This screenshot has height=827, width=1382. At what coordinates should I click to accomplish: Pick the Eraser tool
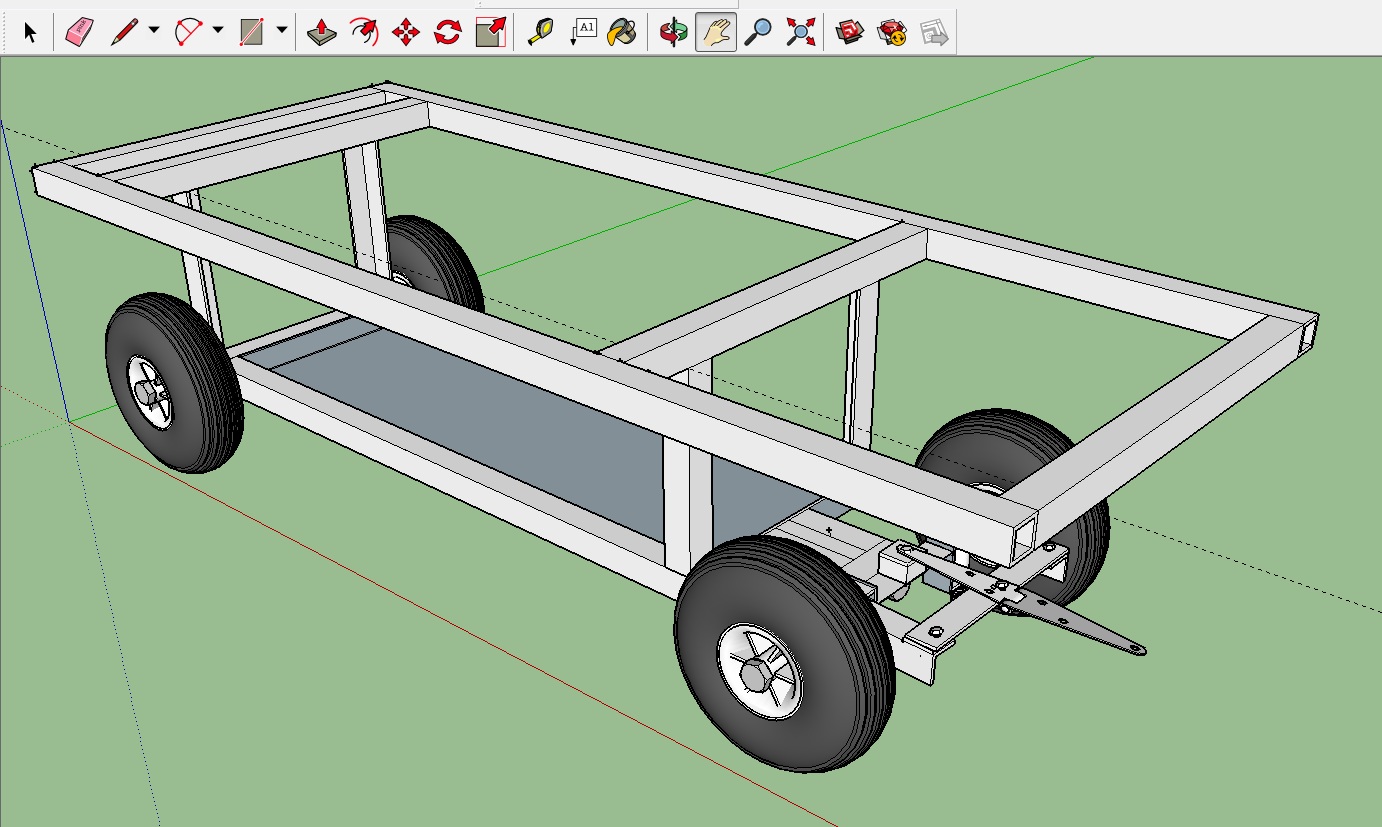(79, 32)
